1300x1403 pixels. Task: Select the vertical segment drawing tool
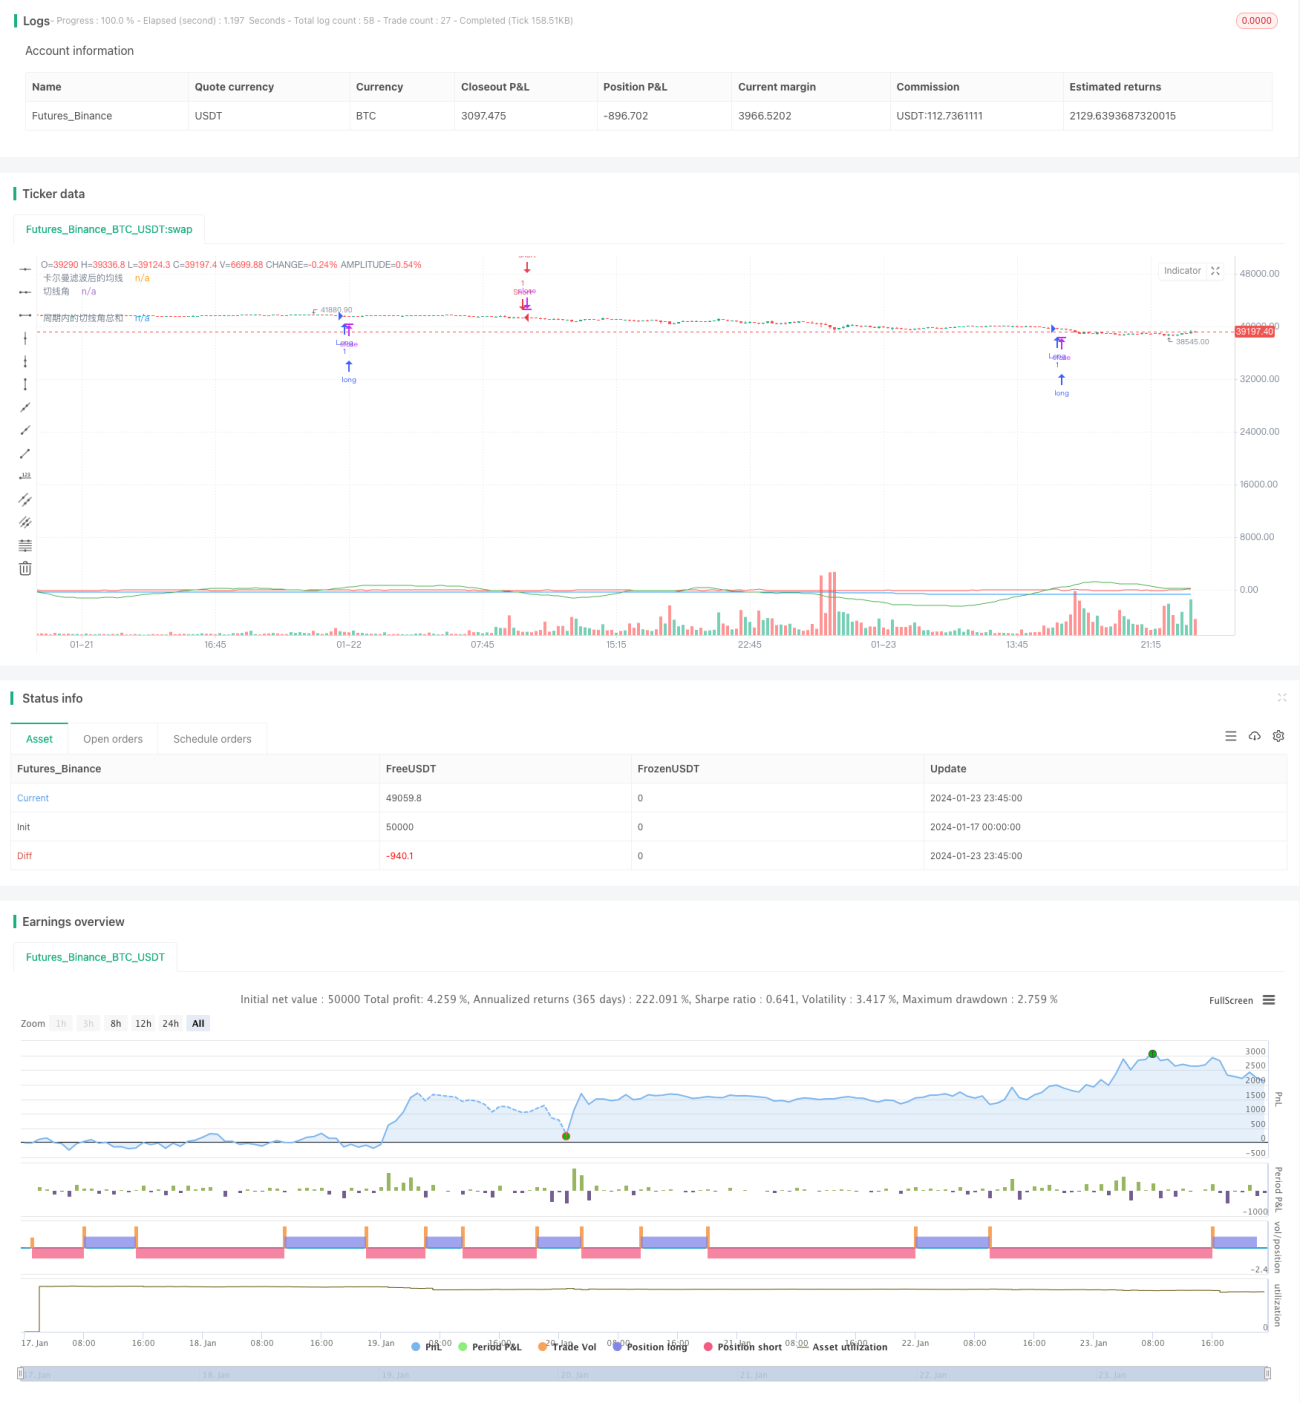point(25,384)
